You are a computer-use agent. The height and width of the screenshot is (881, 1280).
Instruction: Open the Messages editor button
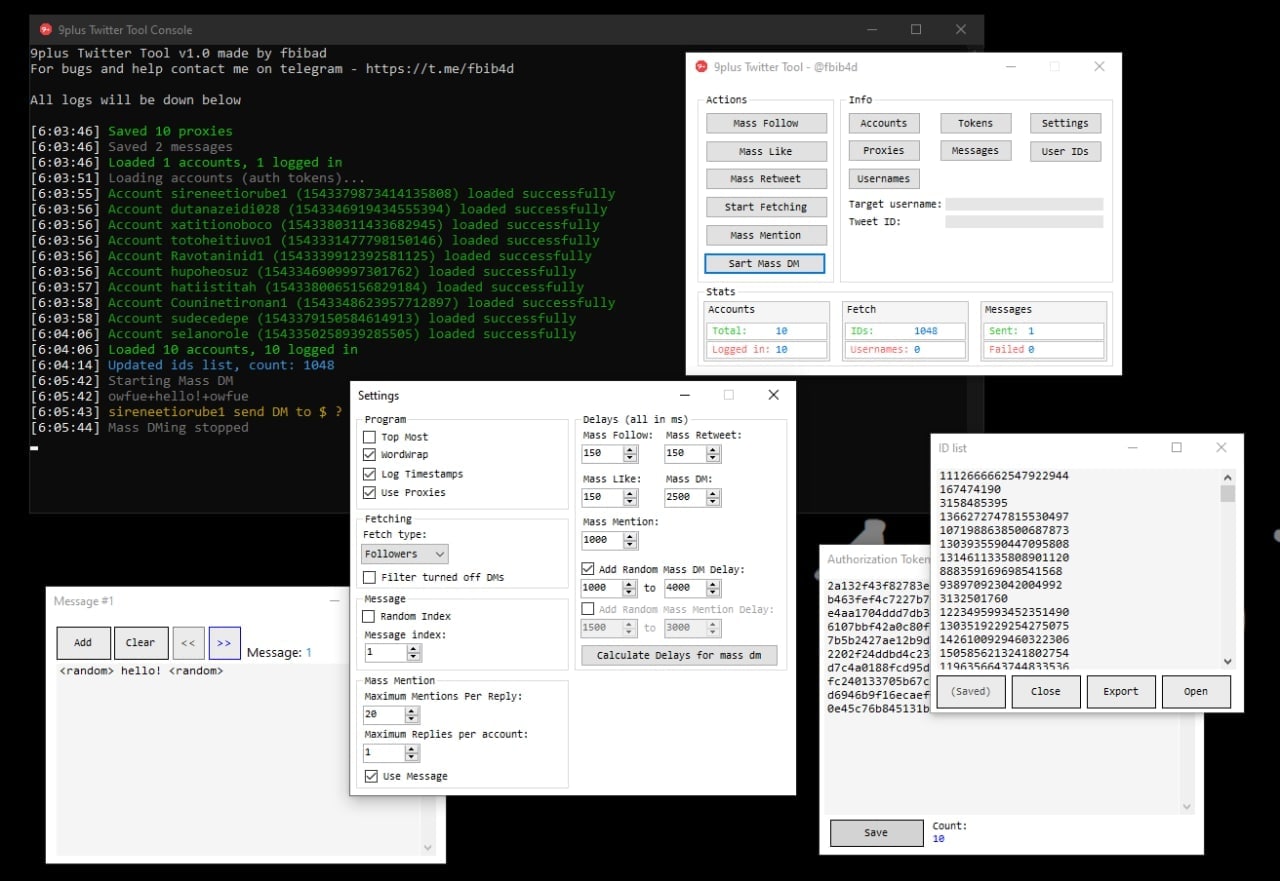point(975,150)
